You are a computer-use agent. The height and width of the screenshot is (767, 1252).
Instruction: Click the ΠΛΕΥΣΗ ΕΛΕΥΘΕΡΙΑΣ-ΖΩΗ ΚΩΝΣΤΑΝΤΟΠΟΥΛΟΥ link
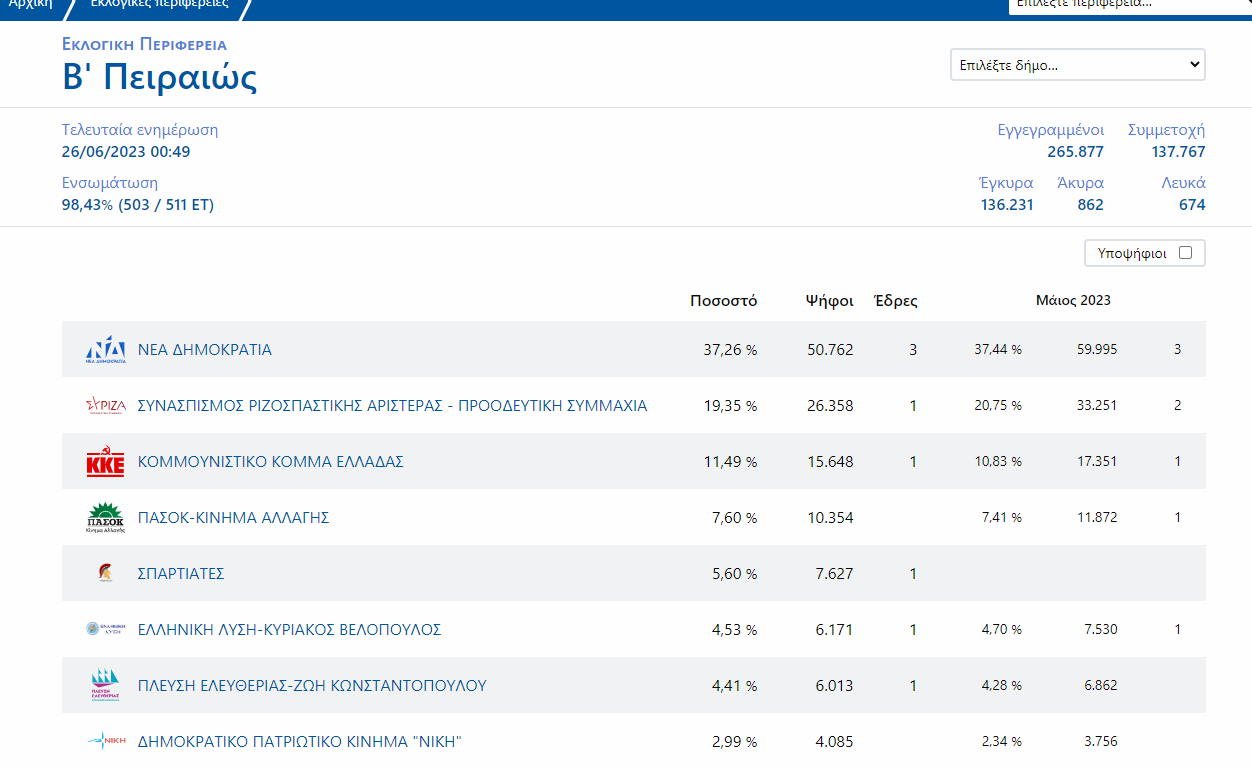311,686
